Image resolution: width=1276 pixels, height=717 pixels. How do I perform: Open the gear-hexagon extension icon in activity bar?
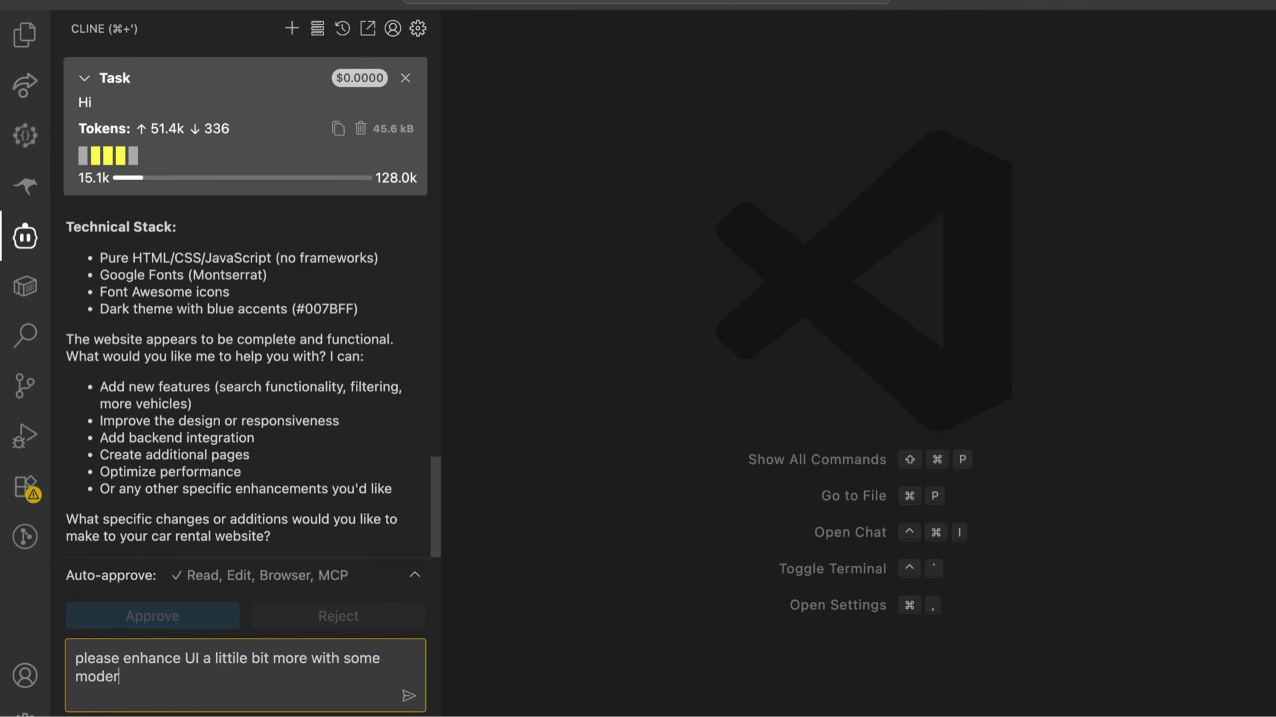pyautogui.click(x=25, y=135)
